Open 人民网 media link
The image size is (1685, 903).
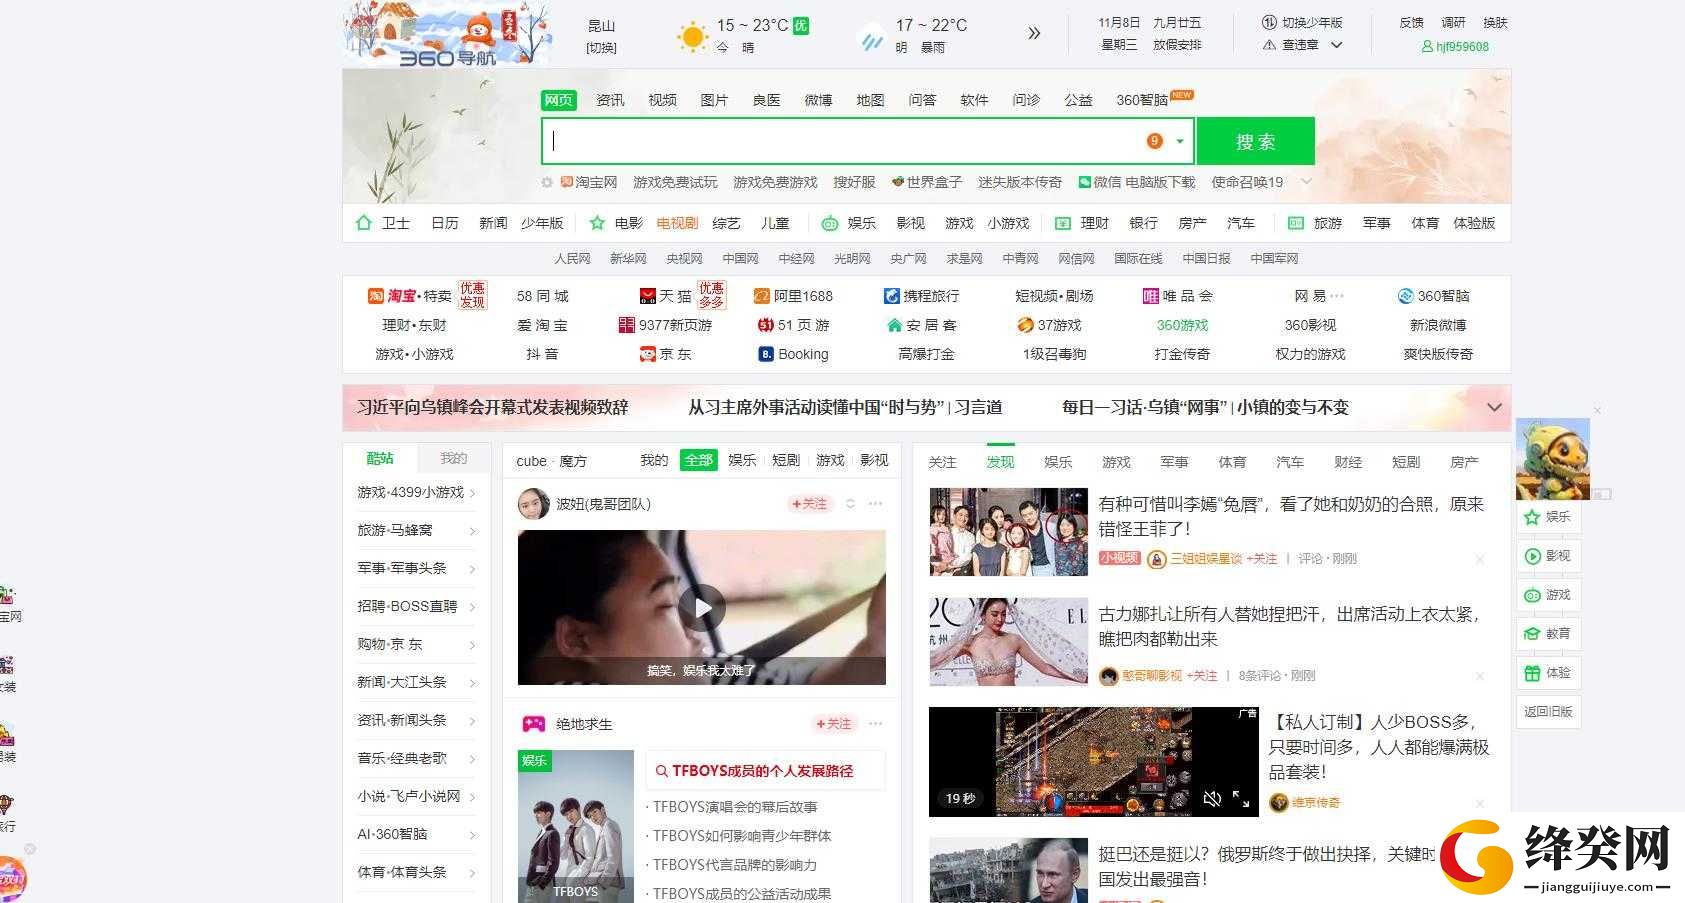click(x=572, y=258)
